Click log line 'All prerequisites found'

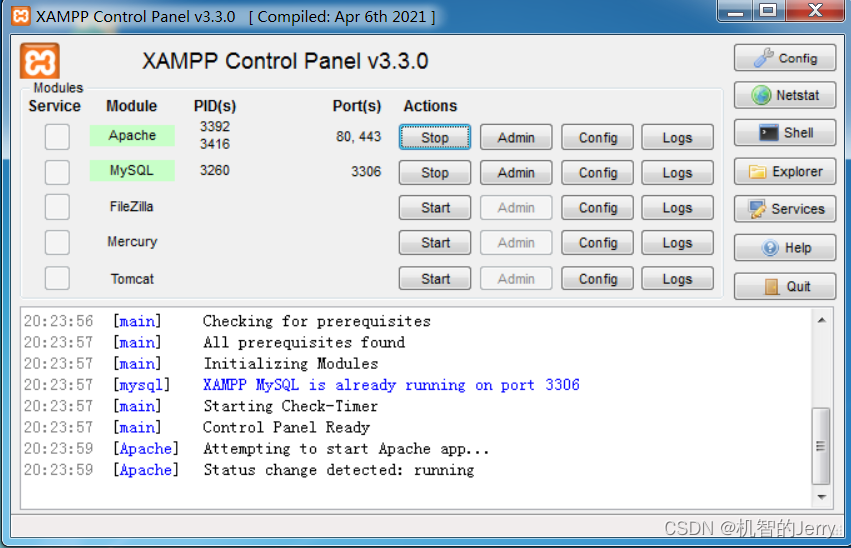pos(304,342)
